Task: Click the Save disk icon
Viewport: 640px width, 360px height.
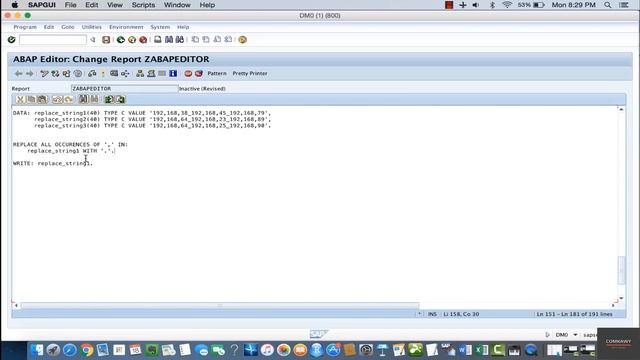Action: point(106,40)
